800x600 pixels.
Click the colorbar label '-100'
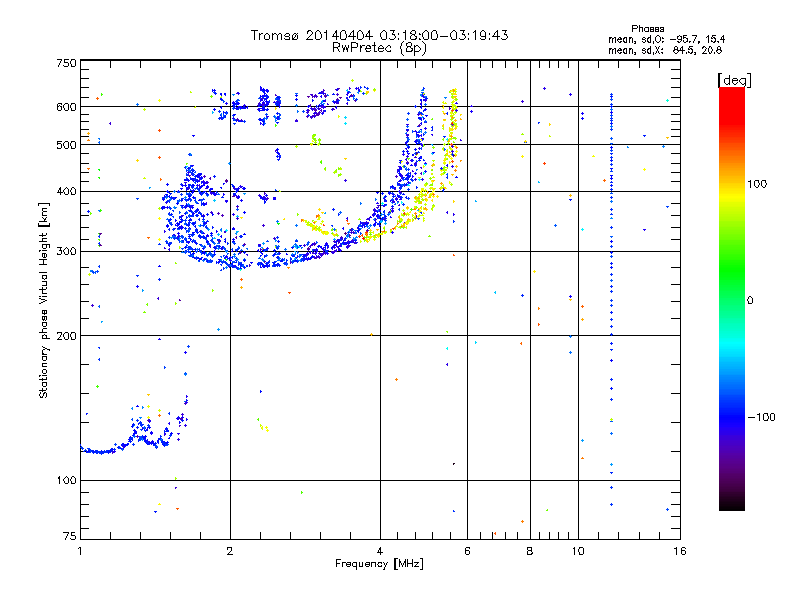point(761,417)
